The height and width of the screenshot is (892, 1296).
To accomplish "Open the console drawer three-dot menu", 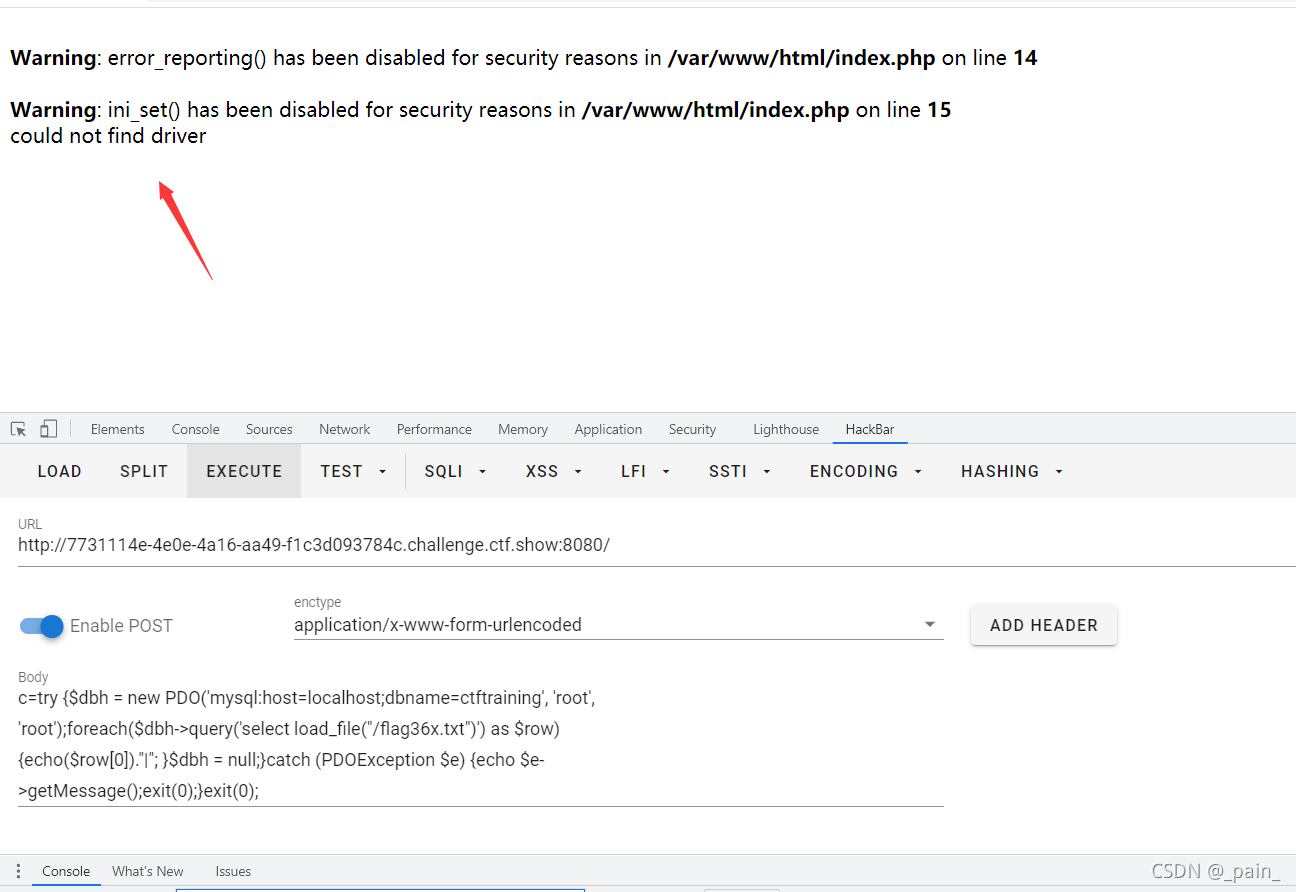I will (17, 871).
